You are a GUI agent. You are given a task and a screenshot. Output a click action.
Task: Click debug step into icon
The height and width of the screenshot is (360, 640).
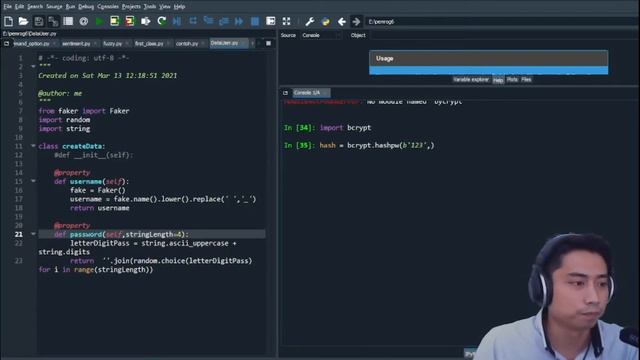[208, 21]
